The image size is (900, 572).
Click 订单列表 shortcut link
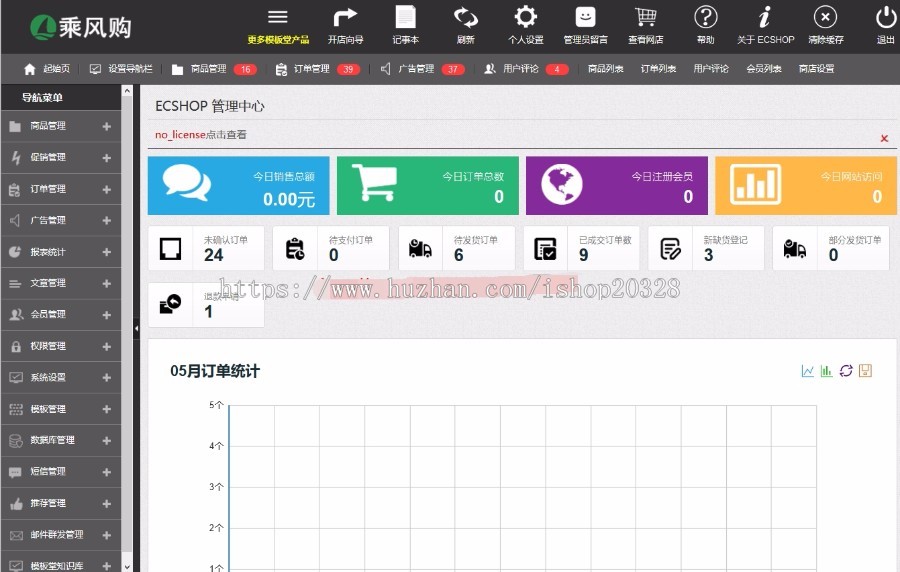click(658, 69)
